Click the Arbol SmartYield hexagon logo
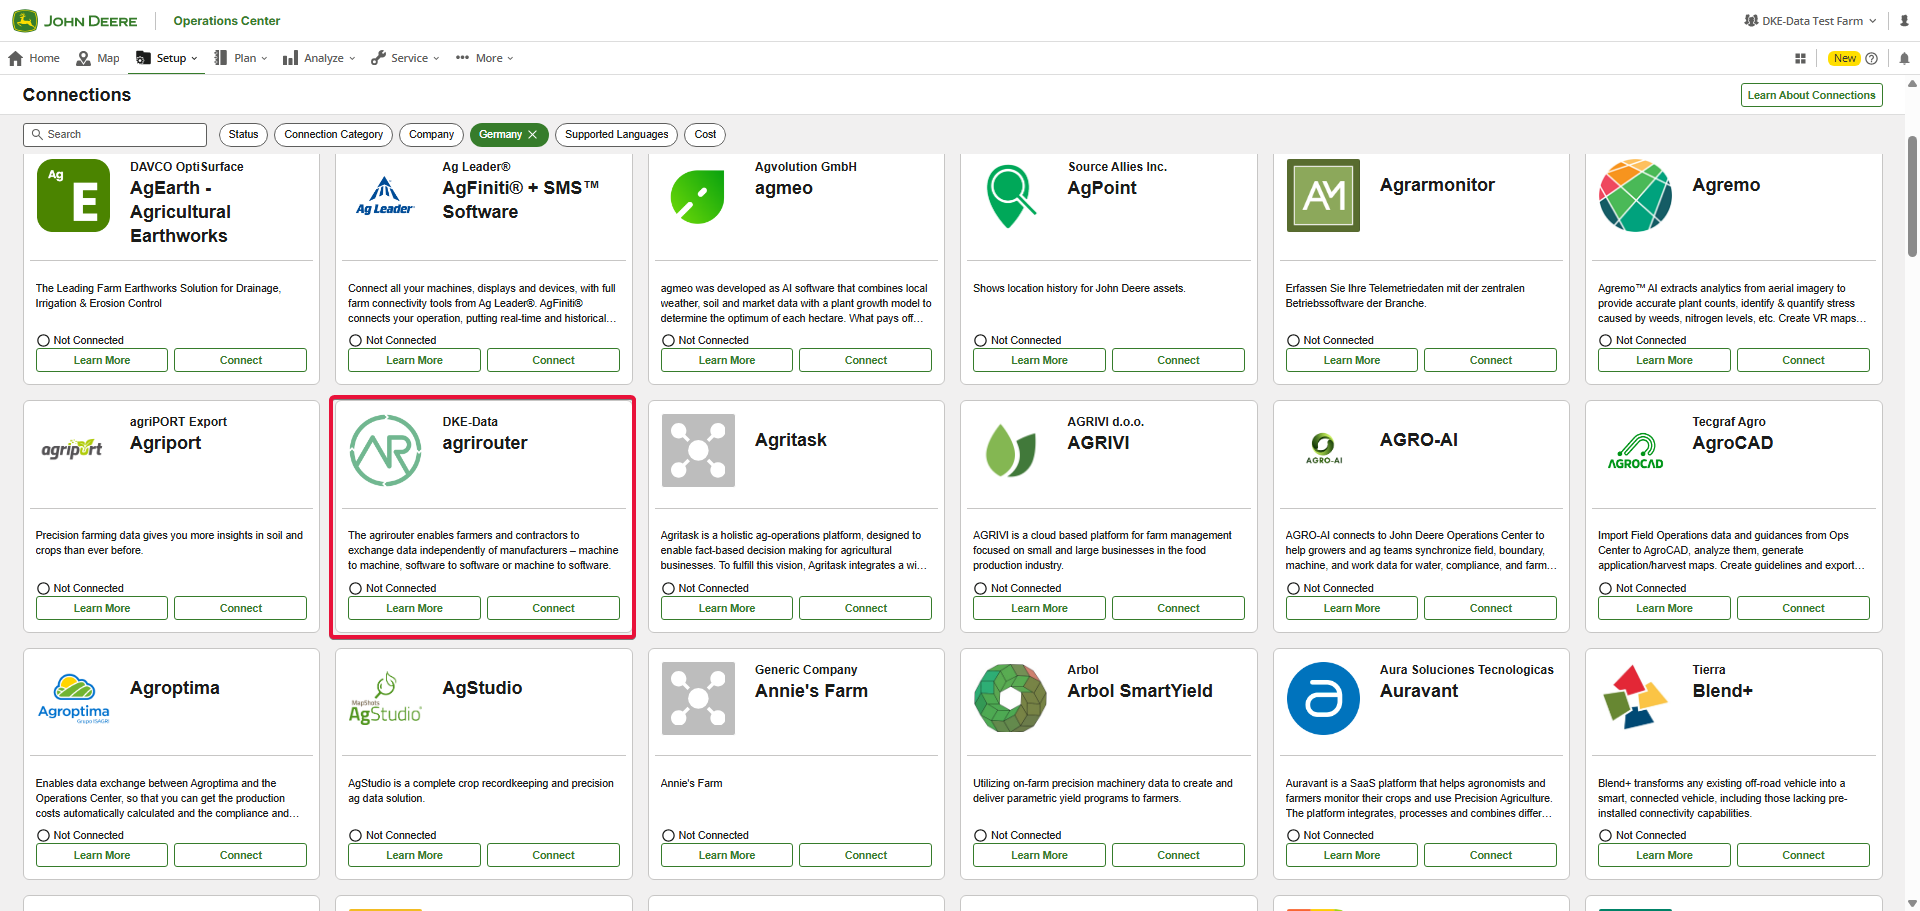This screenshot has width=1920, height=911. tap(1010, 698)
